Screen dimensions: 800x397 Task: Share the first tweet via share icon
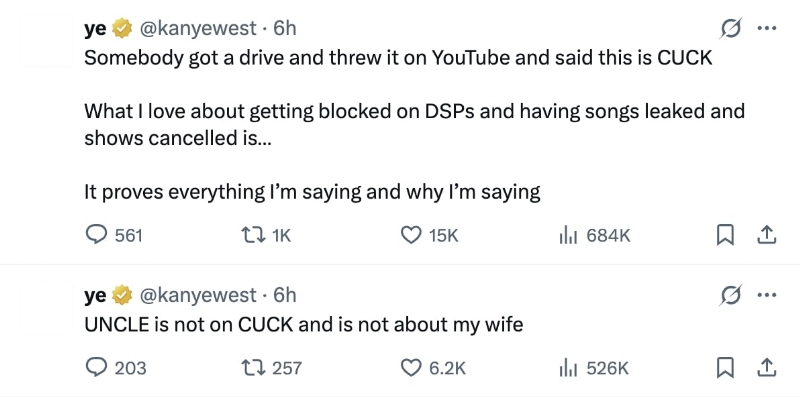pyautogui.click(x=766, y=235)
